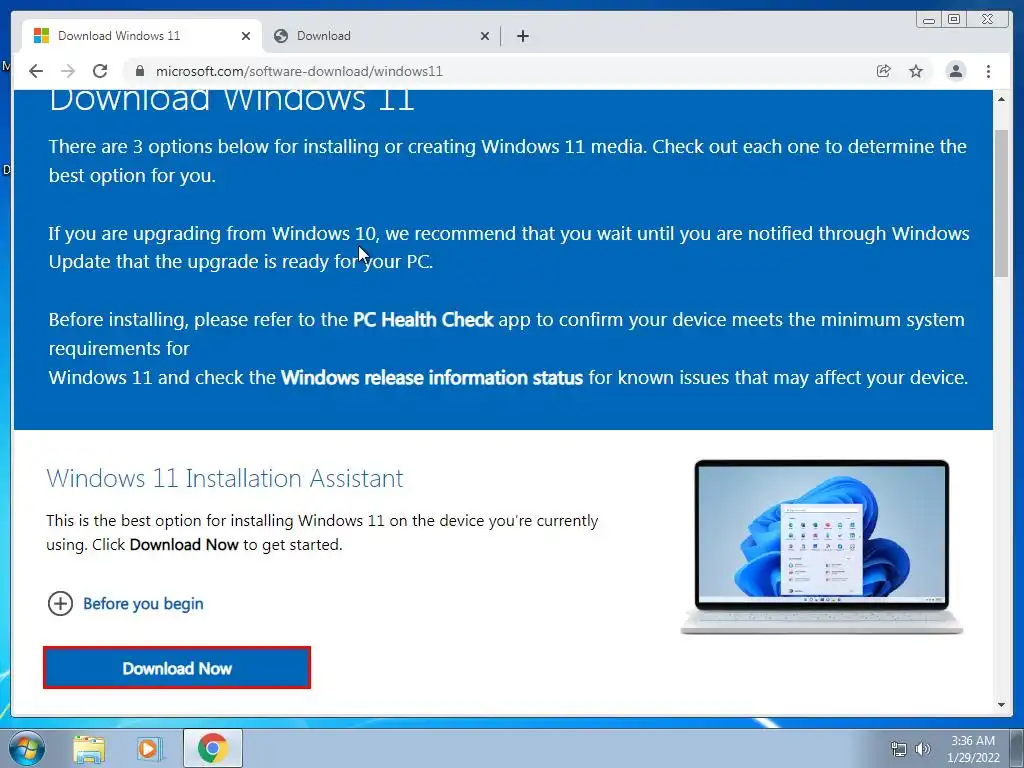This screenshot has height=768, width=1024.
Task: Share this page via share icon
Action: point(884,71)
